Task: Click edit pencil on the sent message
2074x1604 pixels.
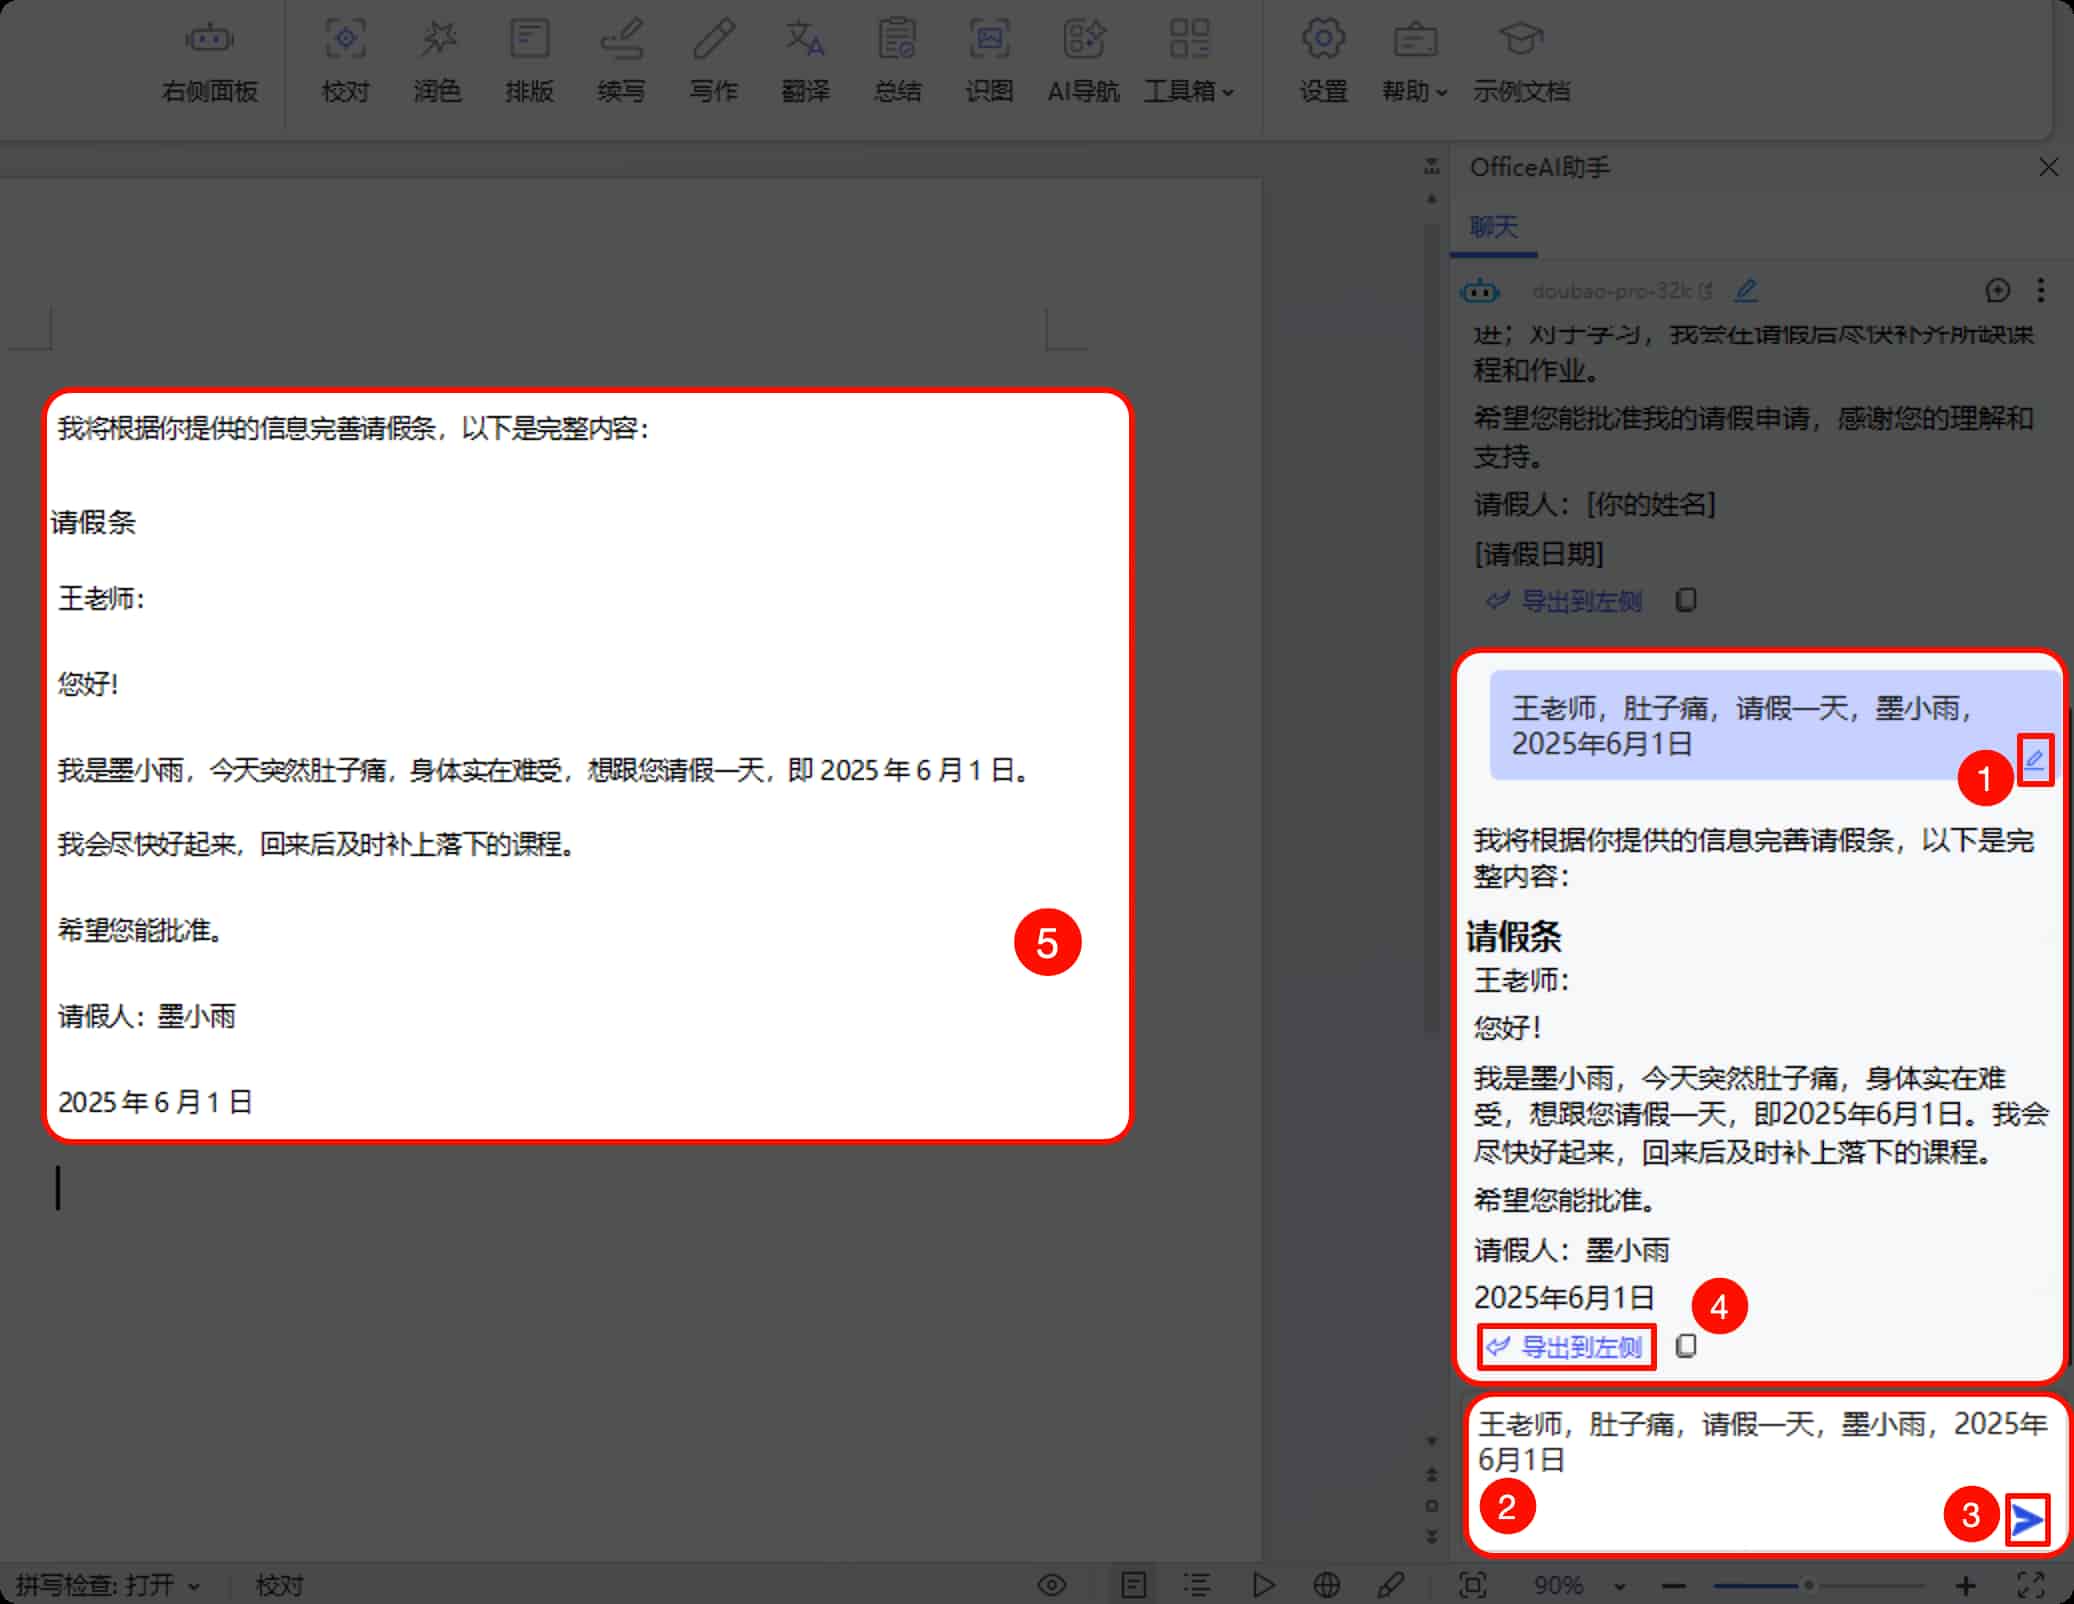Action: pos(2034,761)
